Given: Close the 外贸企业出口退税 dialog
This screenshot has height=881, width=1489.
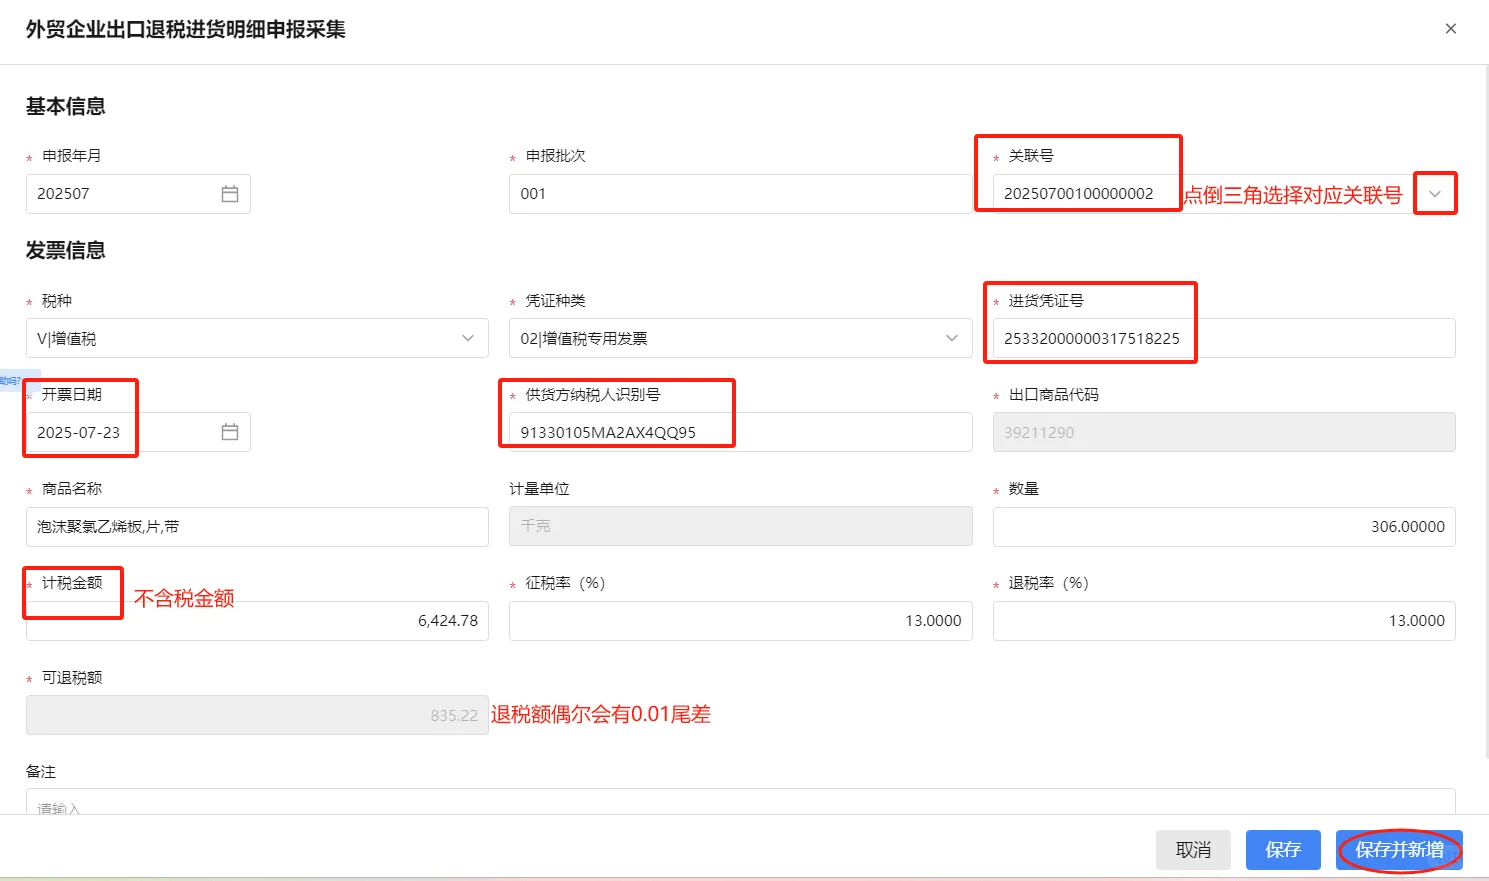Looking at the screenshot, I should pos(1450,28).
